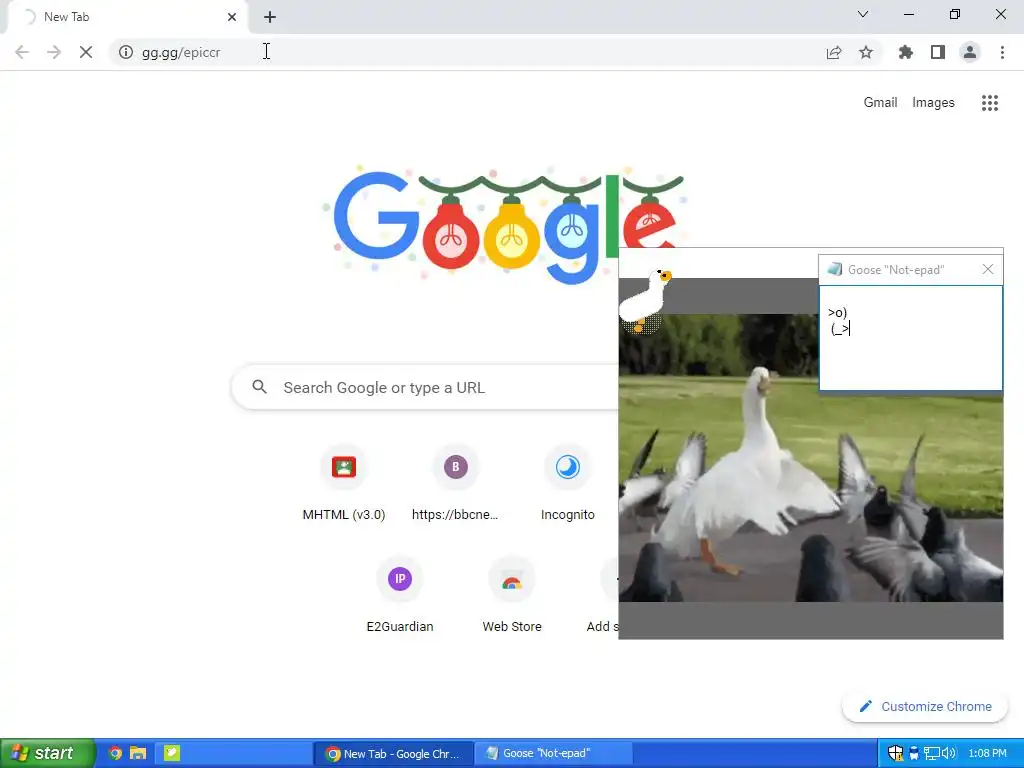Click the volume speaker tray icon
The height and width of the screenshot is (768, 1024).
[949, 753]
